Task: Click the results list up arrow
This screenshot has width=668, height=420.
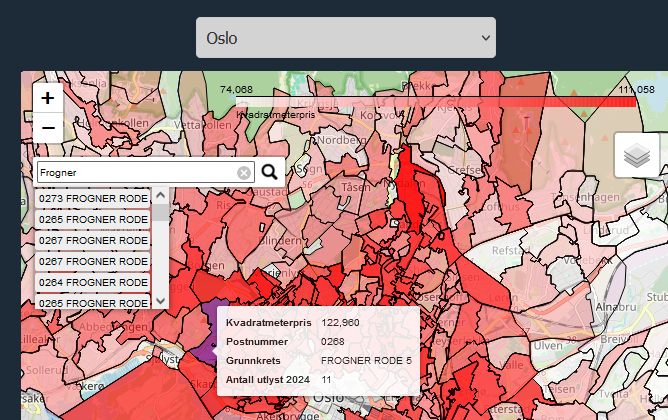Action: coord(161,196)
